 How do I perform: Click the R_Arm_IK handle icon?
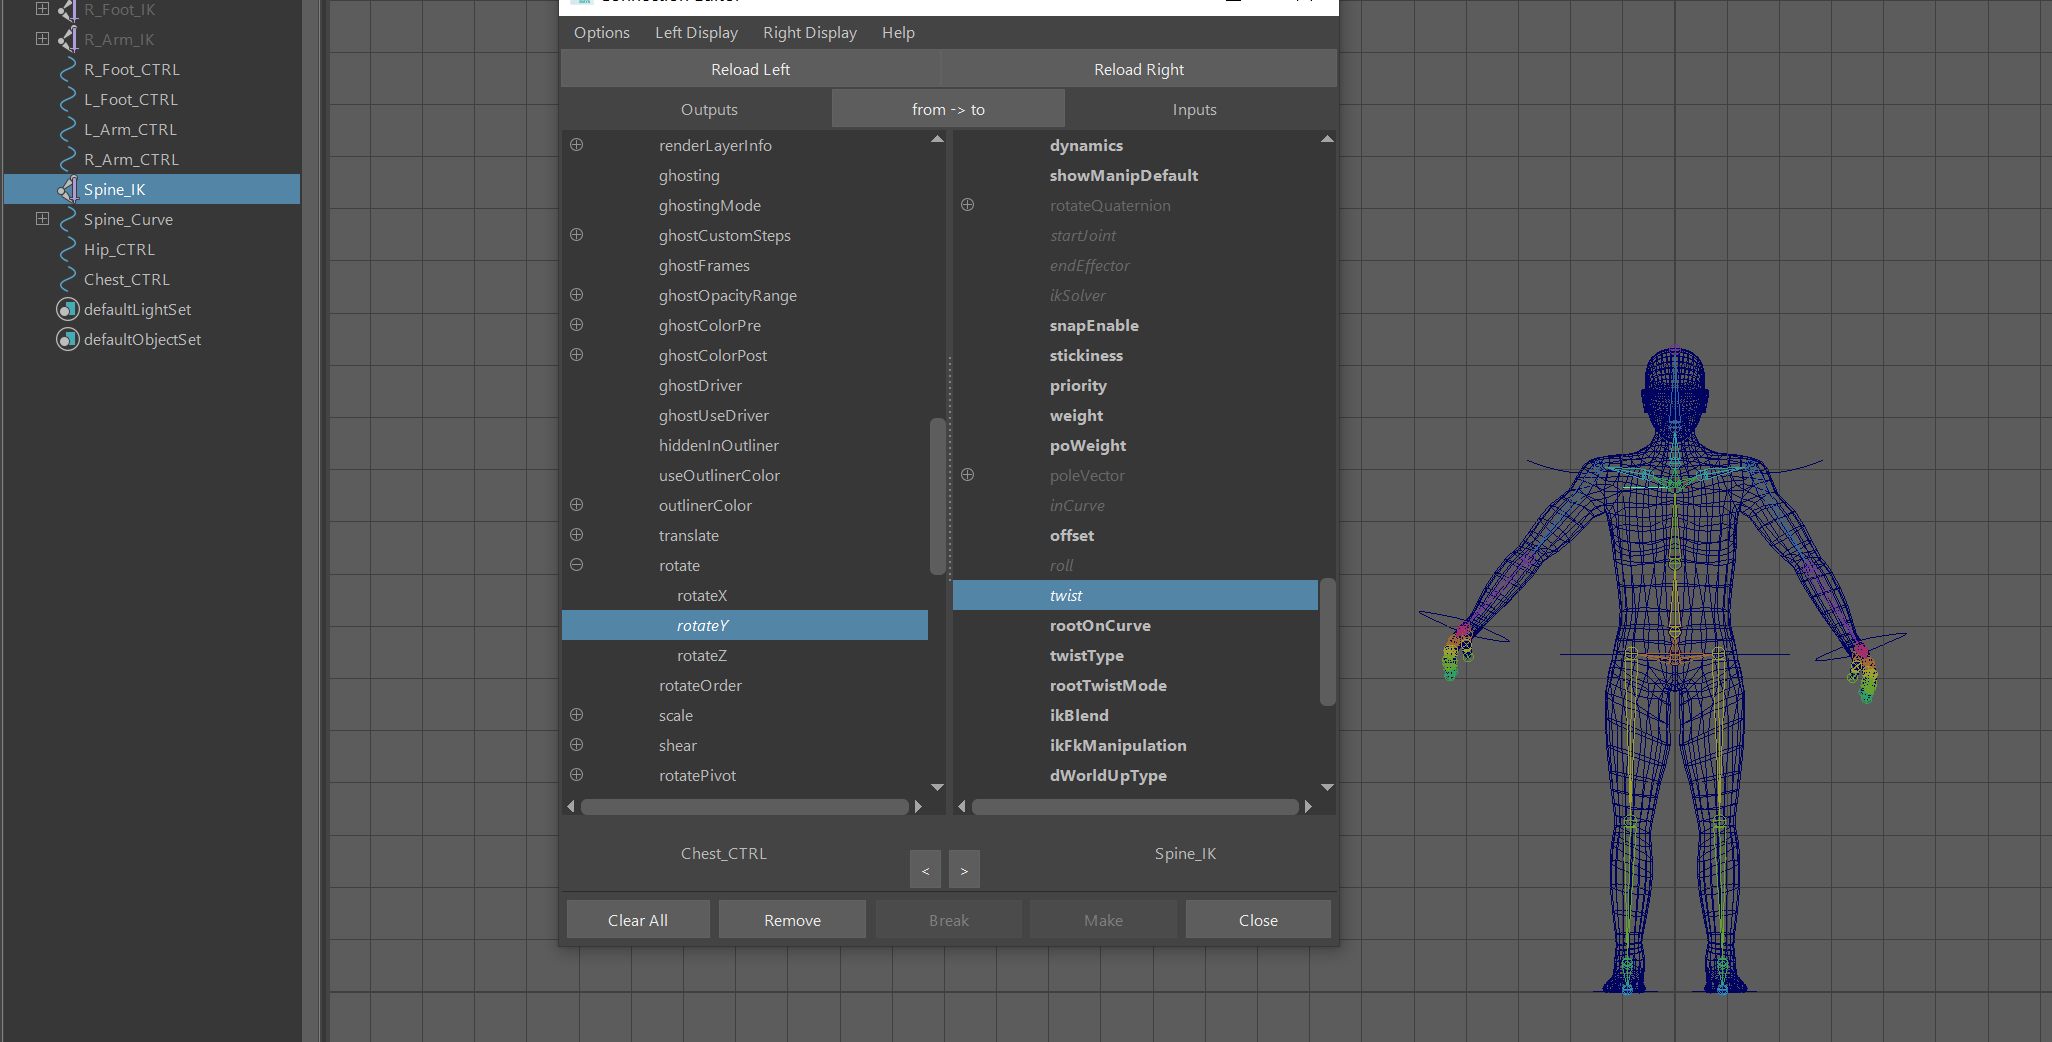[67, 39]
